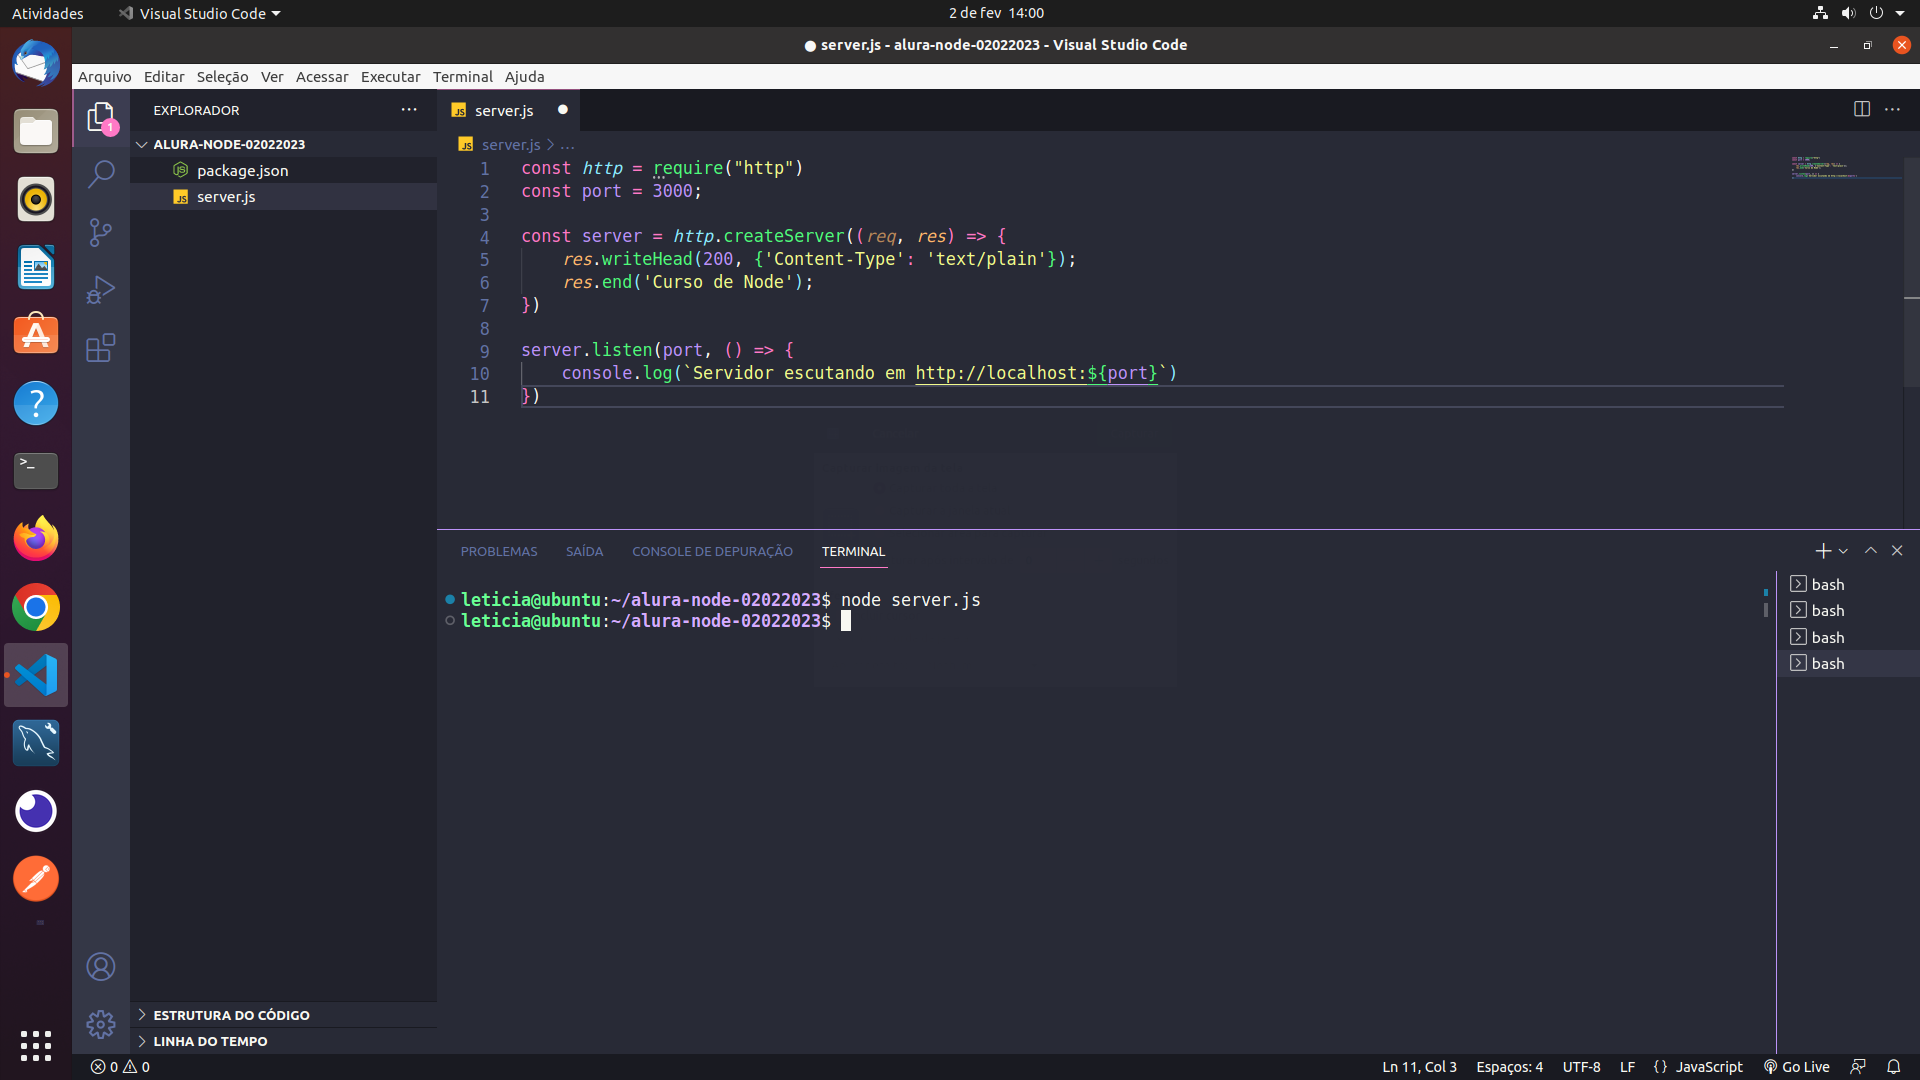Click the feedback icon in status bar

tap(1858, 1067)
